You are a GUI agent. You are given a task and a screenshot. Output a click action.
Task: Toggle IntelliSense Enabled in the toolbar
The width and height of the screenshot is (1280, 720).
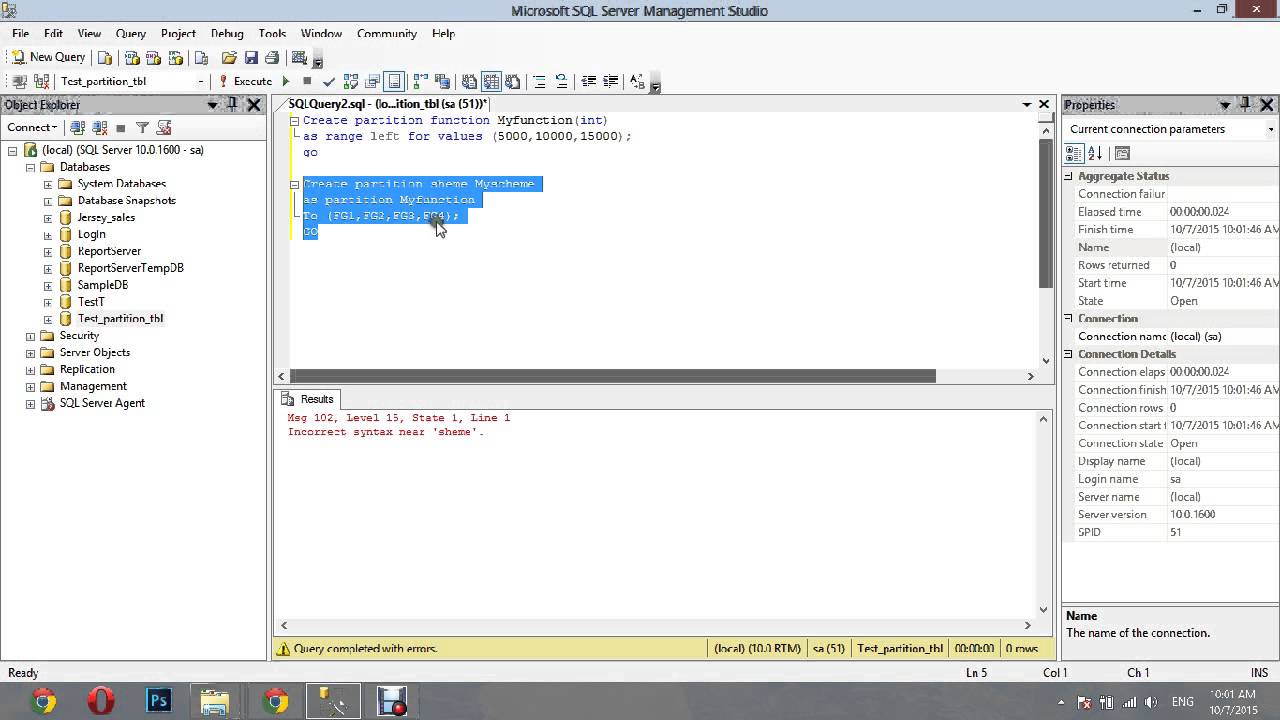pyautogui.click(x=394, y=81)
